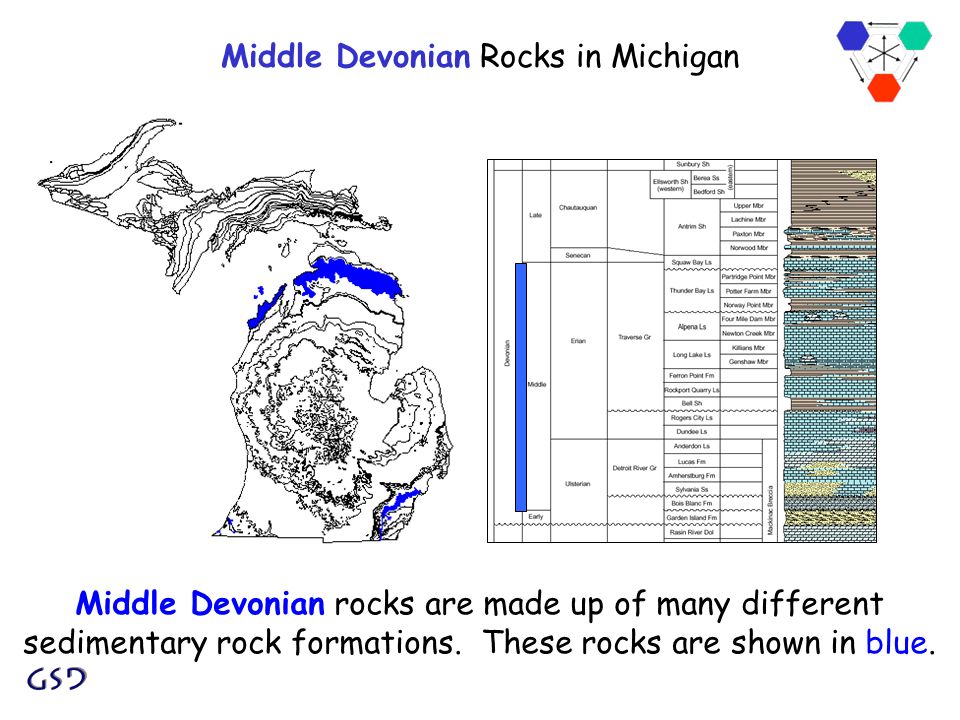Click the 'Middle' epoch label in the chart
Image resolution: width=960 pixels, height=720 pixels.
coord(537,384)
